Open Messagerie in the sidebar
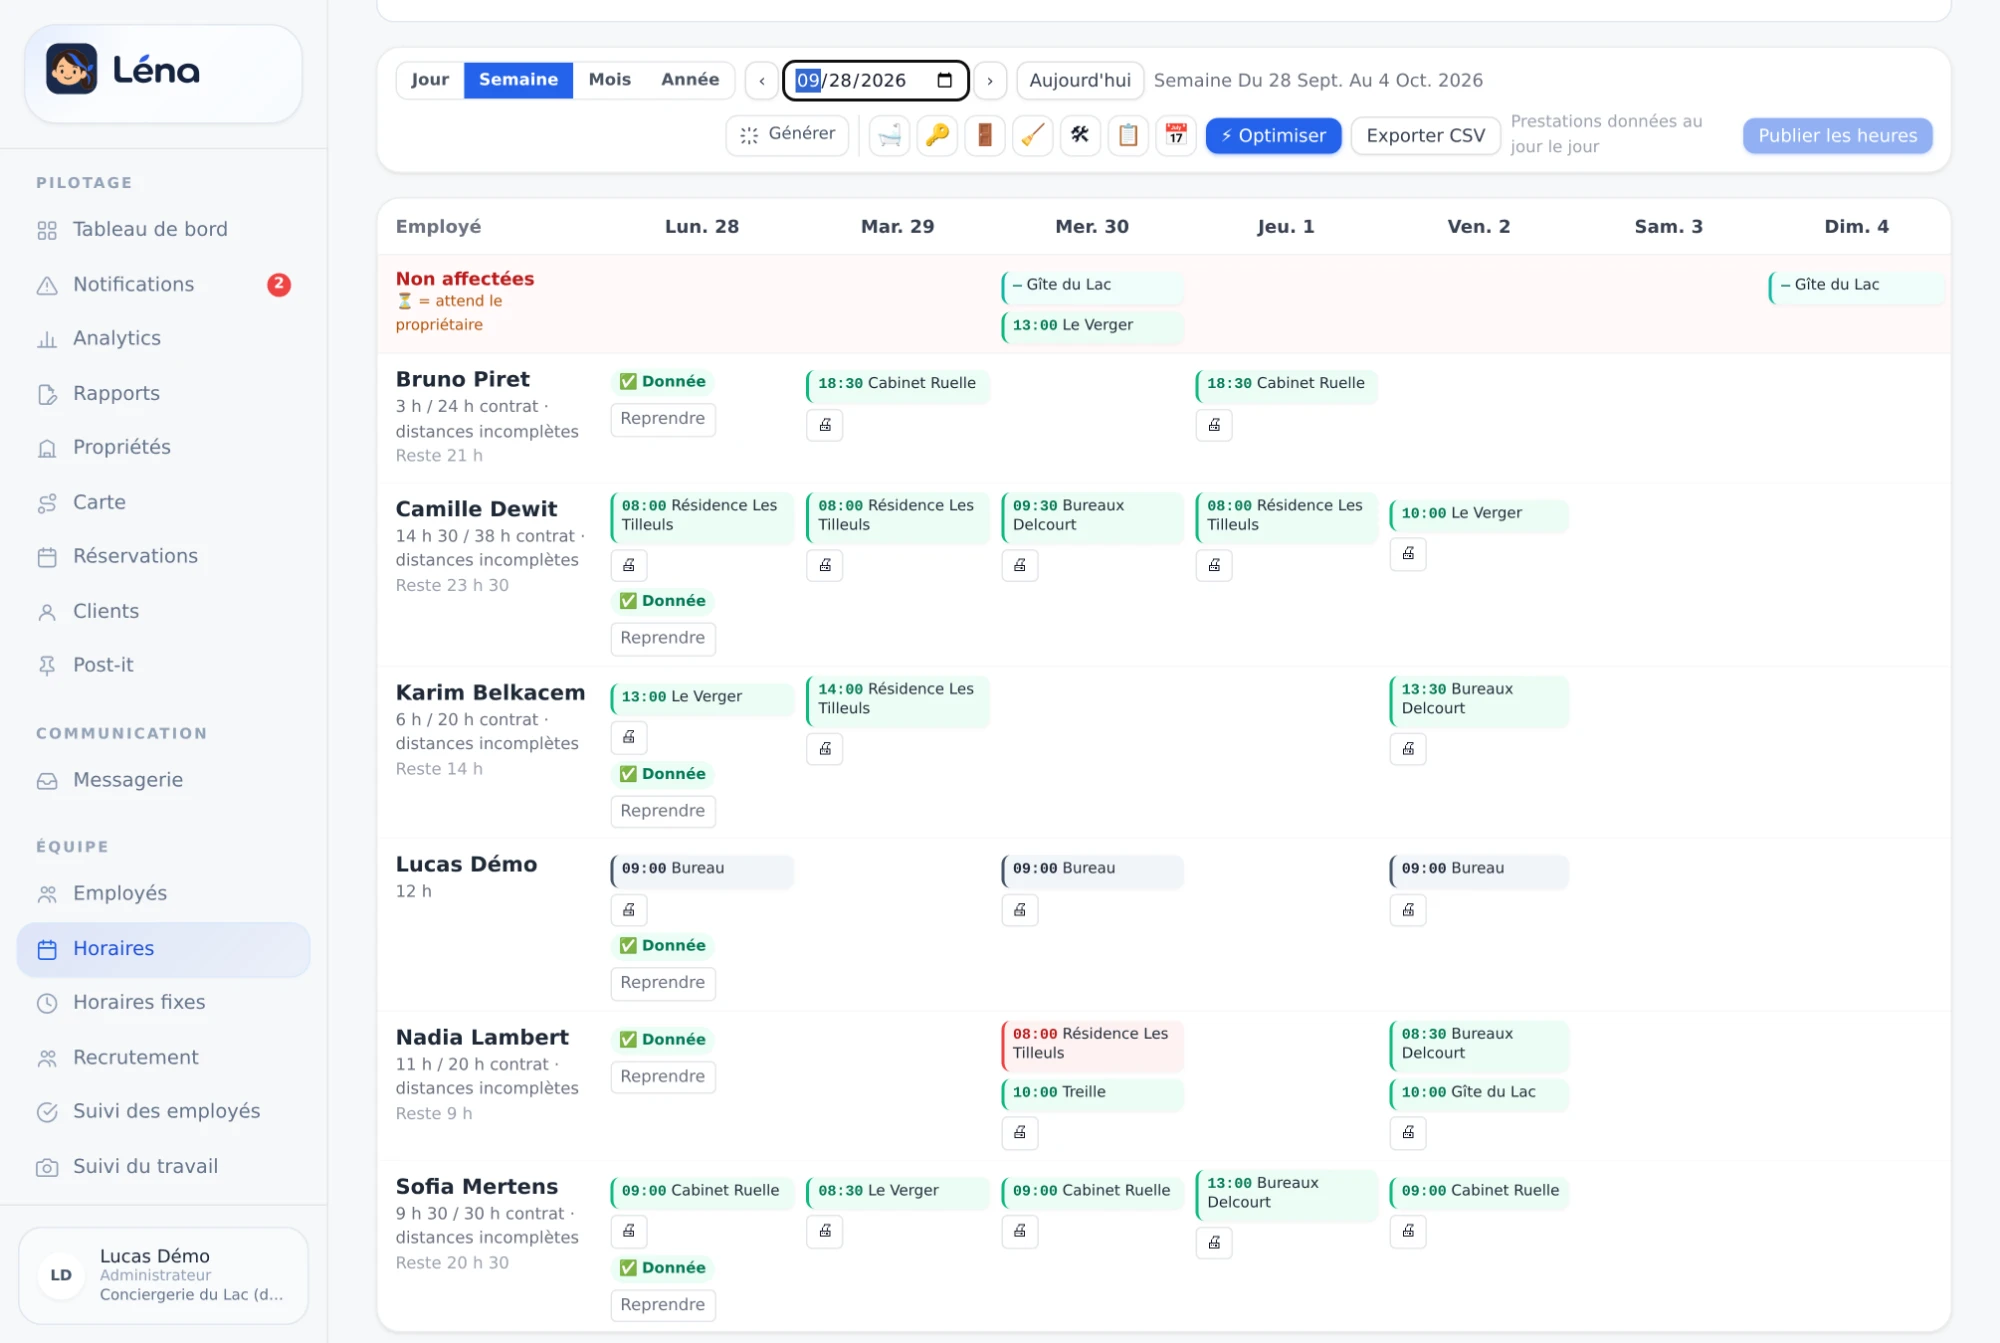This screenshot has width=2000, height=1343. click(164, 780)
